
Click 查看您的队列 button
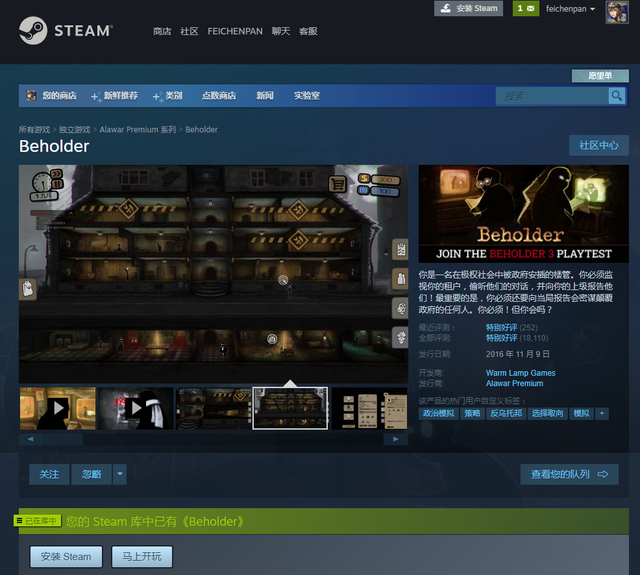pyautogui.click(x=569, y=474)
